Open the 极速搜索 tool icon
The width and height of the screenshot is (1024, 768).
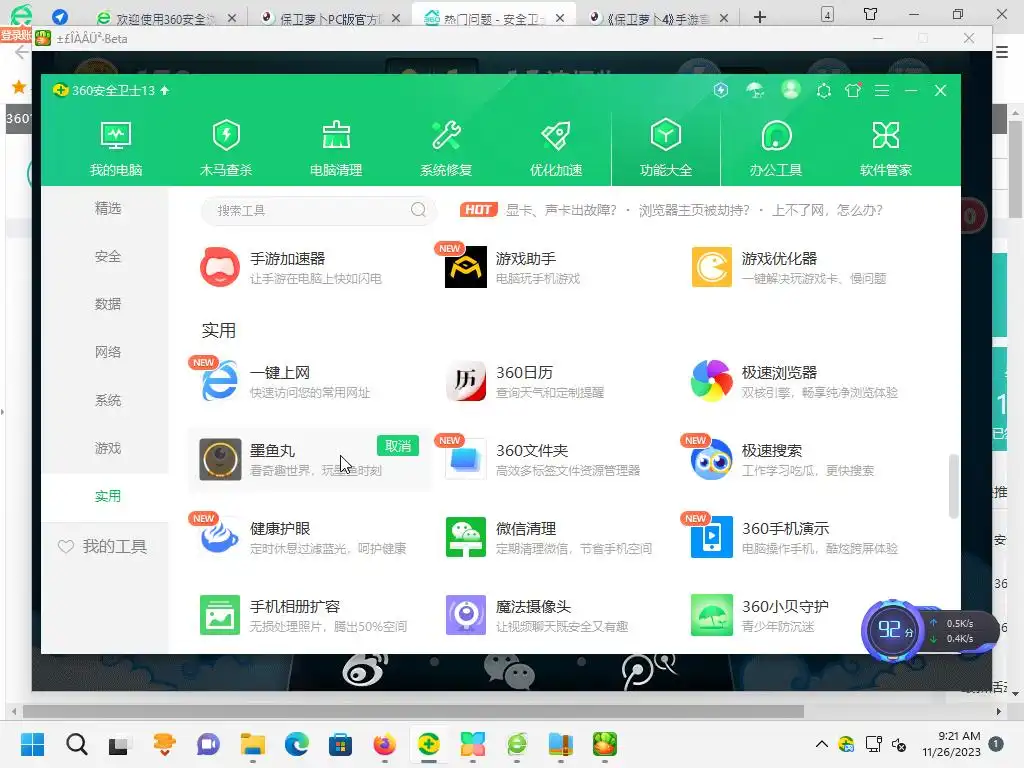[711, 458]
